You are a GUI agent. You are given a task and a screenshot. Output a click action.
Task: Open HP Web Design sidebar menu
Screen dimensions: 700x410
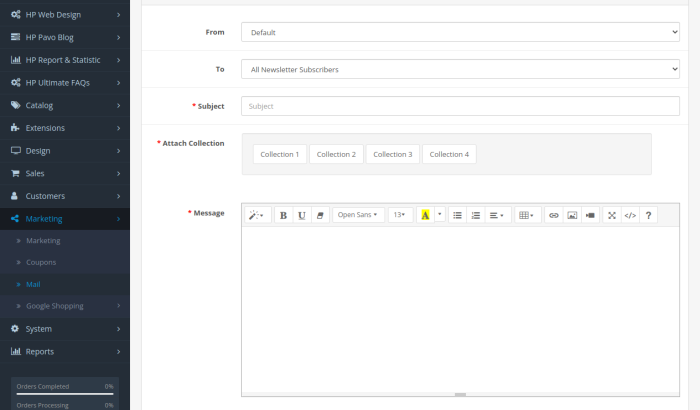[x=65, y=15]
